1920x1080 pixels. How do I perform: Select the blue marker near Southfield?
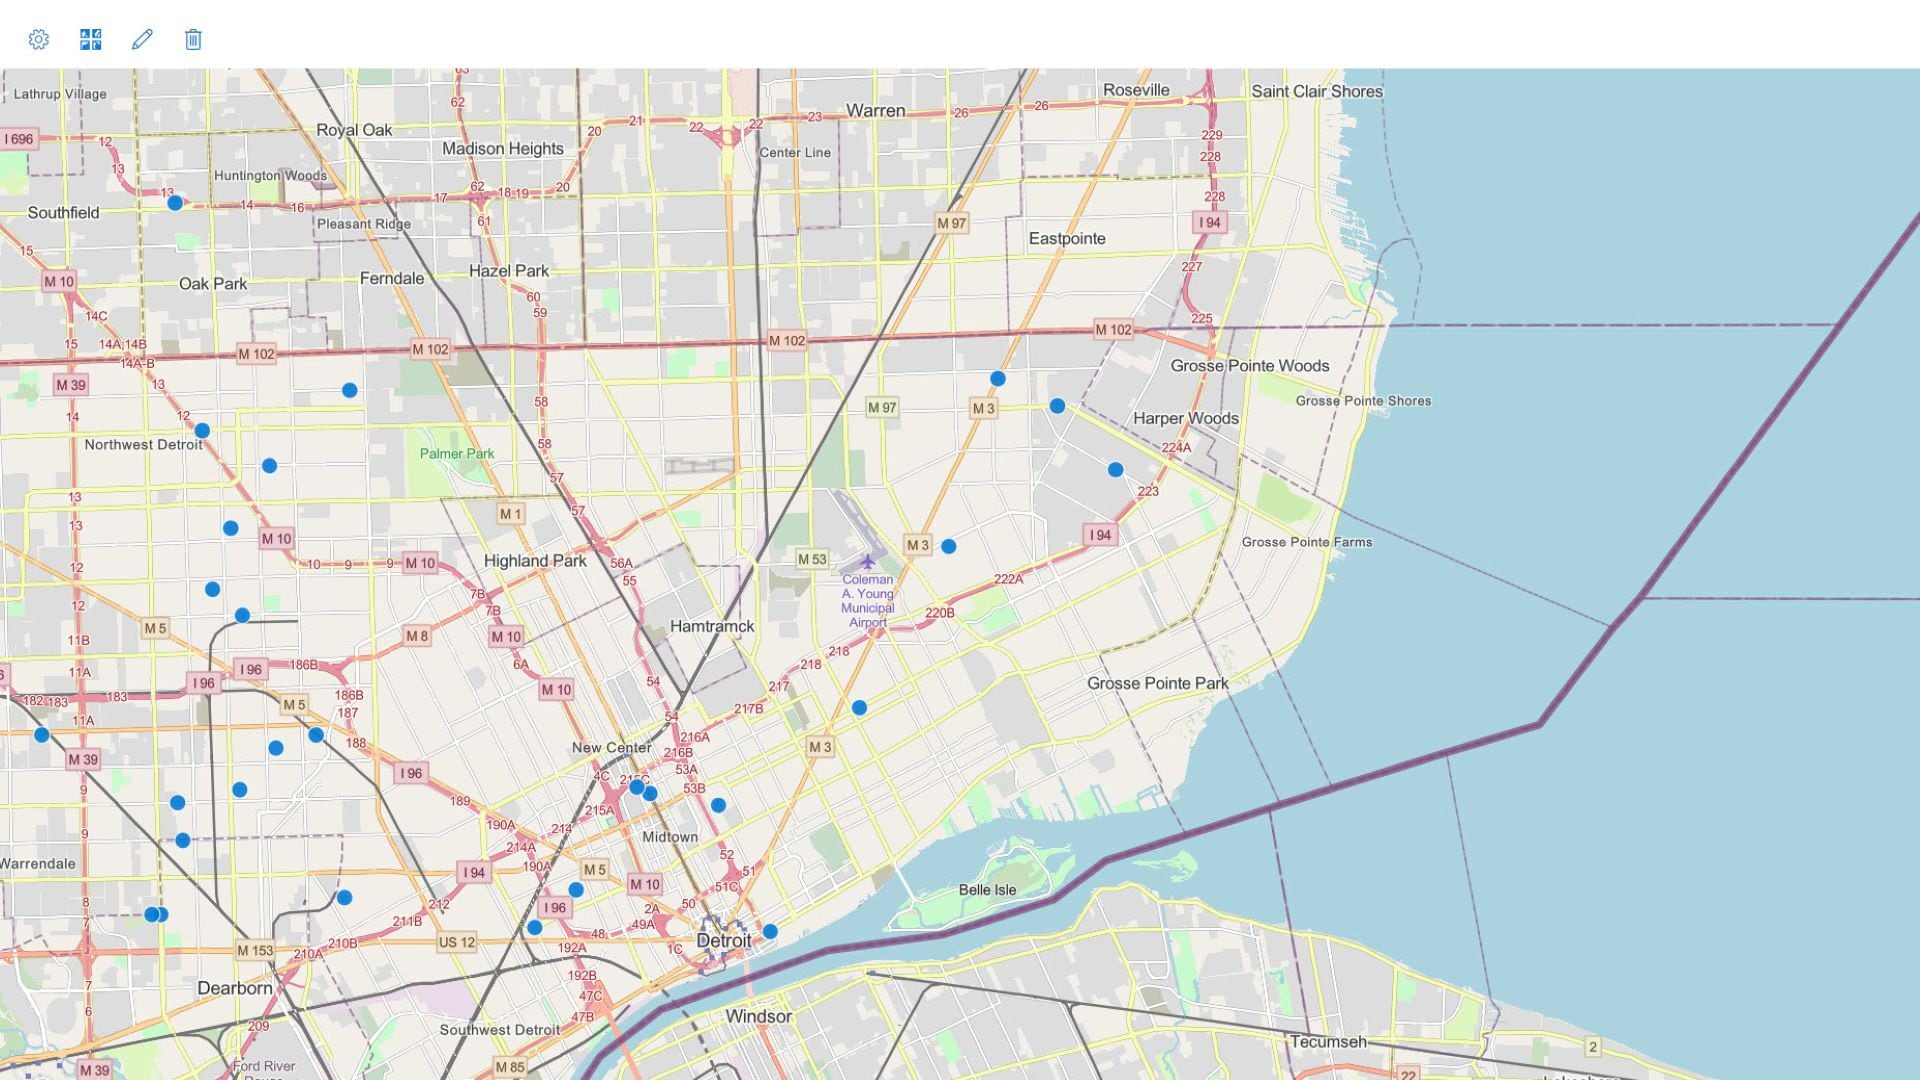tap(174, 201)
